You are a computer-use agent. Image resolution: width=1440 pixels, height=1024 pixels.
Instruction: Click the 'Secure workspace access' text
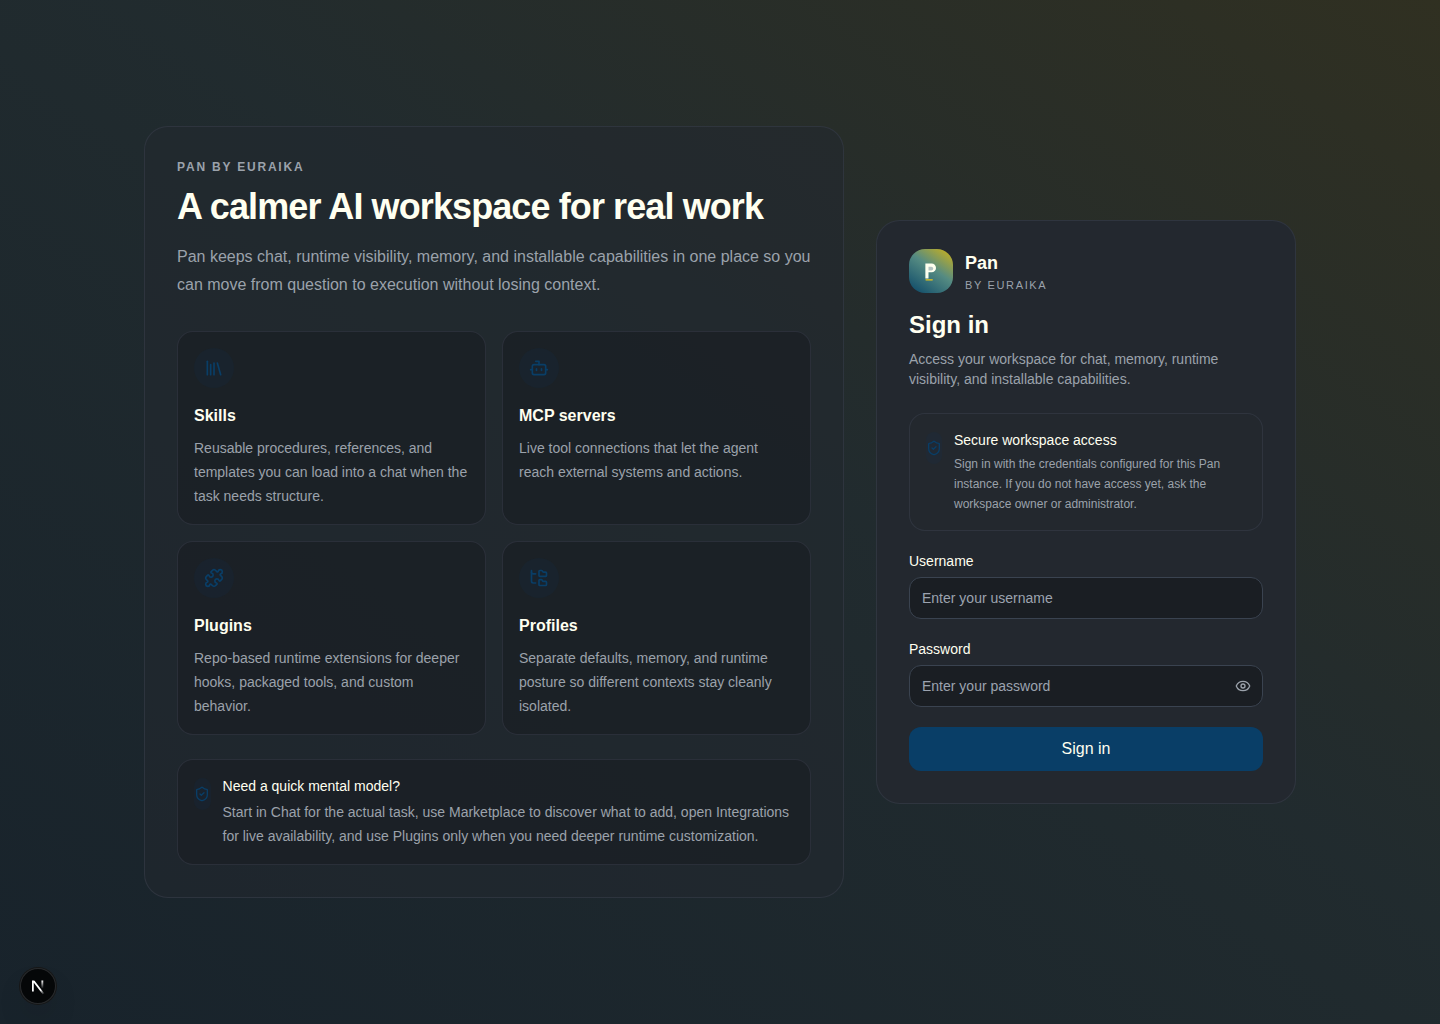coord(1035,440)
